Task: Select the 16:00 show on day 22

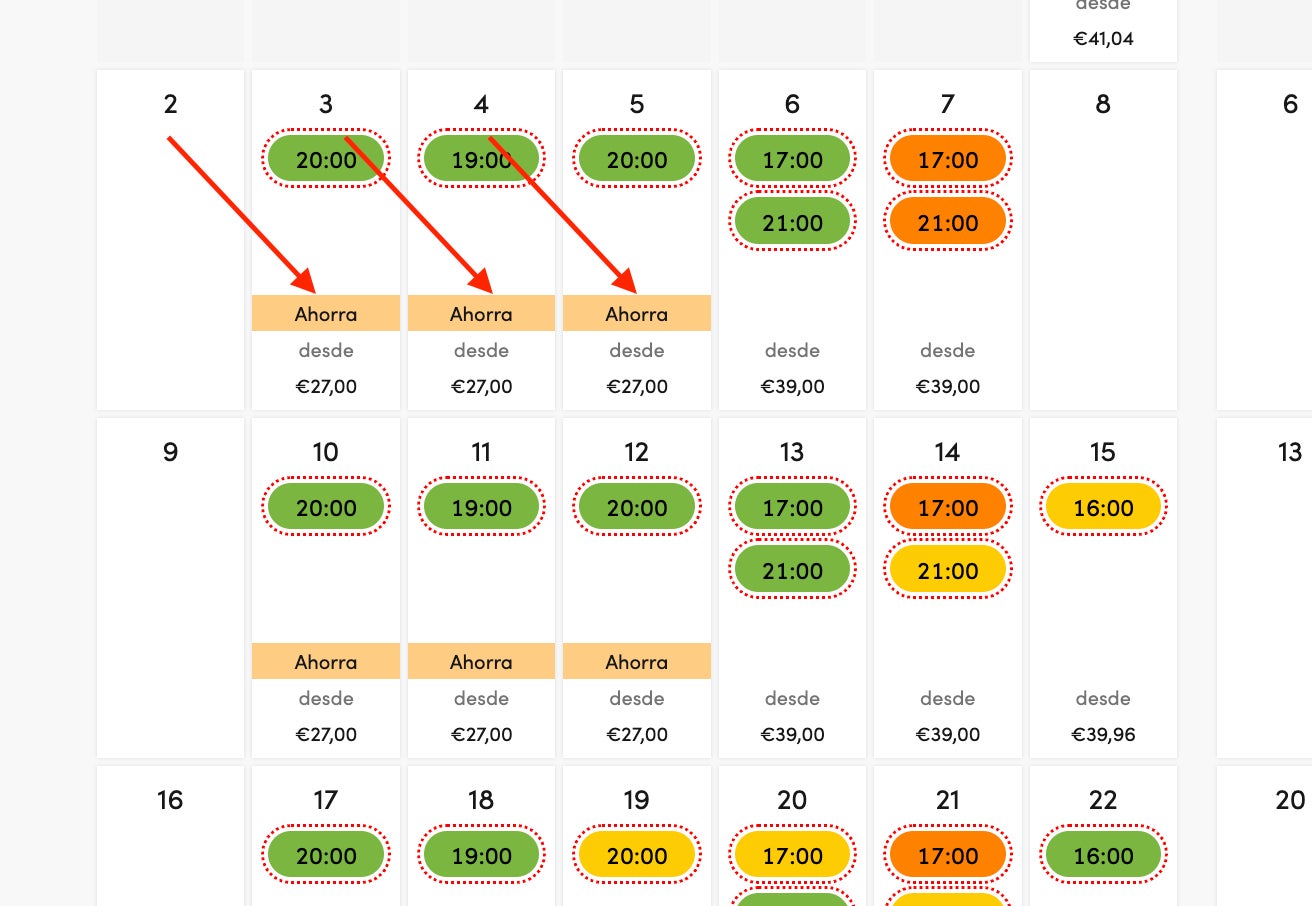Action: tap(1103, 855)
